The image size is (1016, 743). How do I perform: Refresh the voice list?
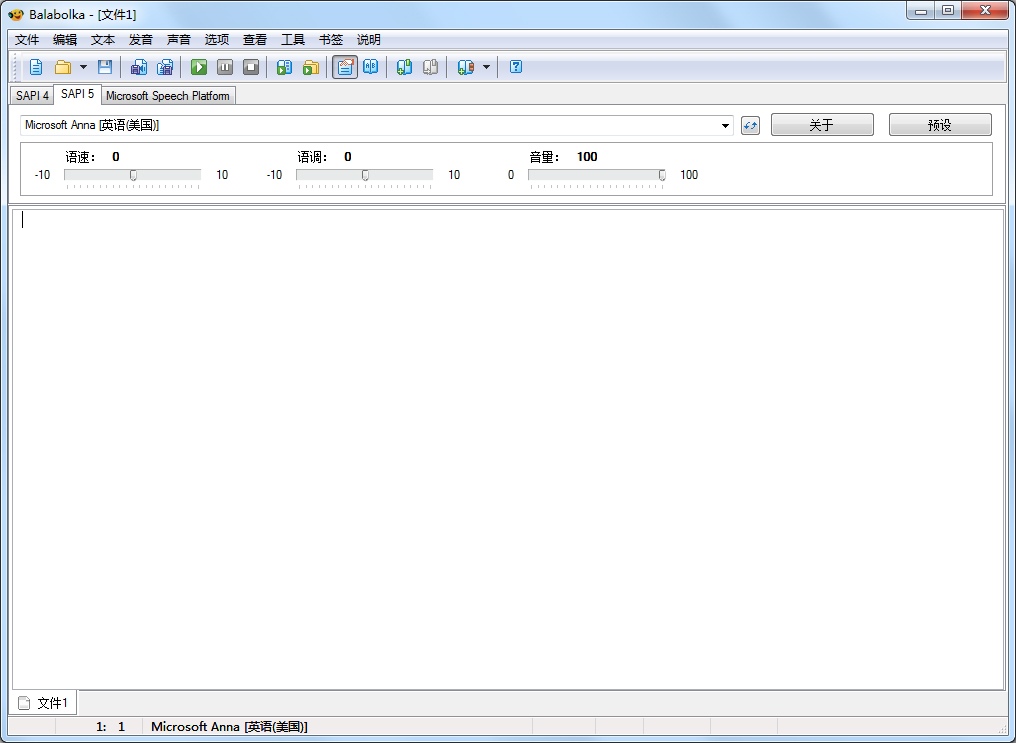750,124
